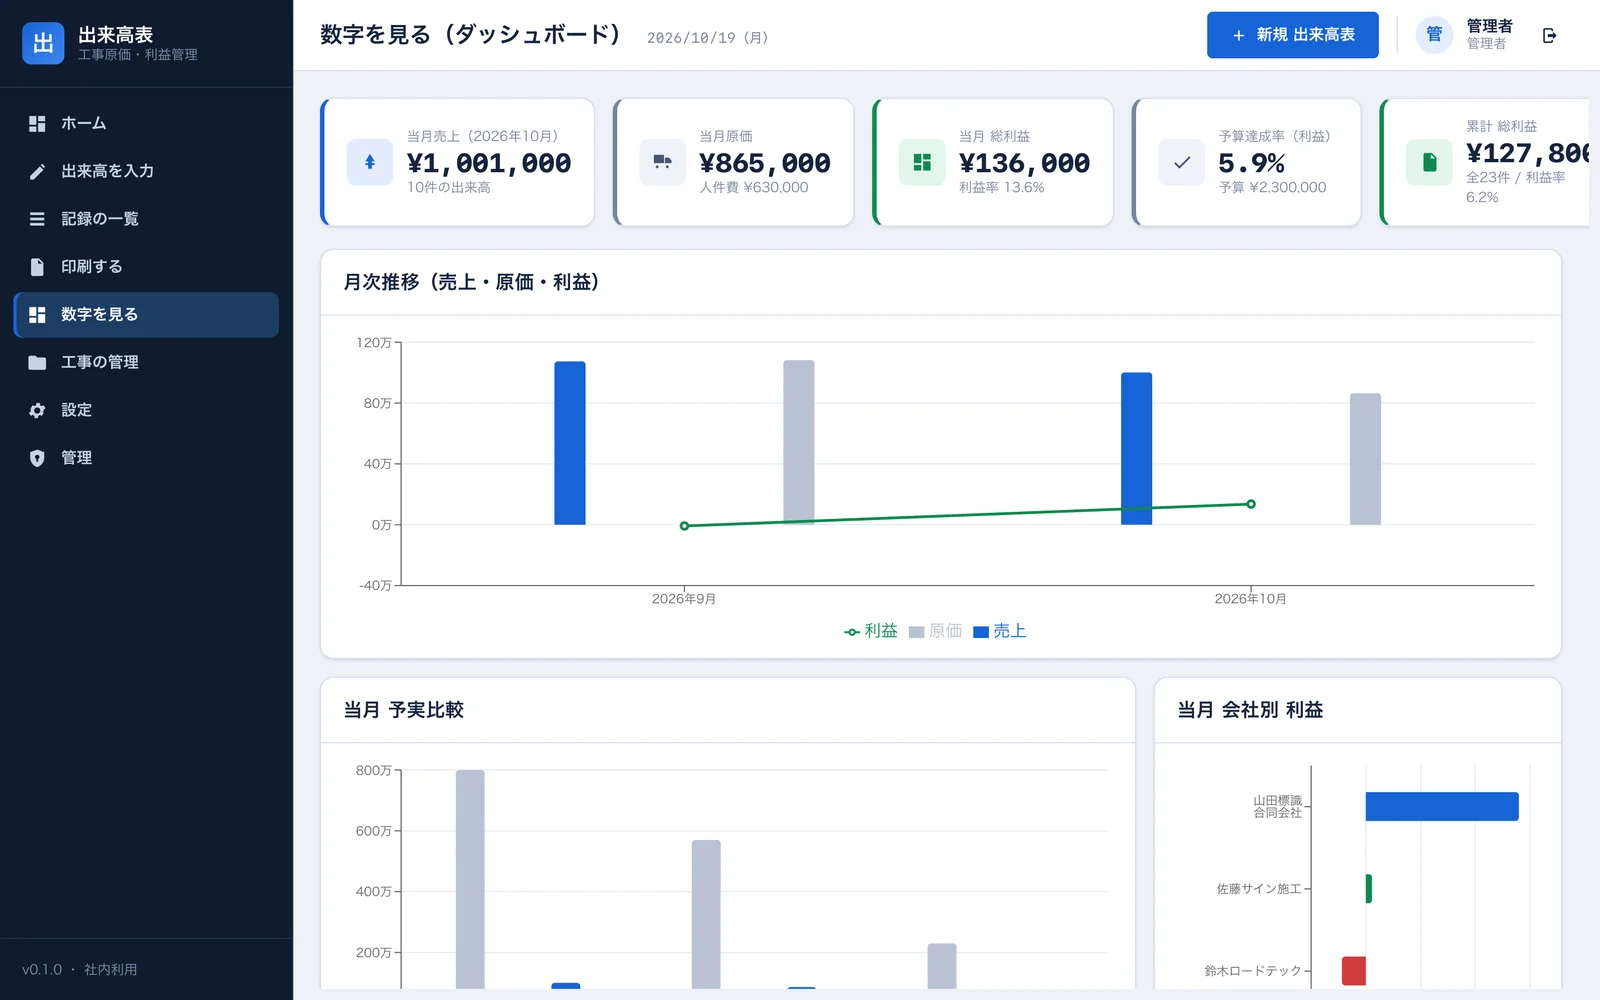
Task: Click the ¥865,000 cost value
Action: (x=765, y=163)
